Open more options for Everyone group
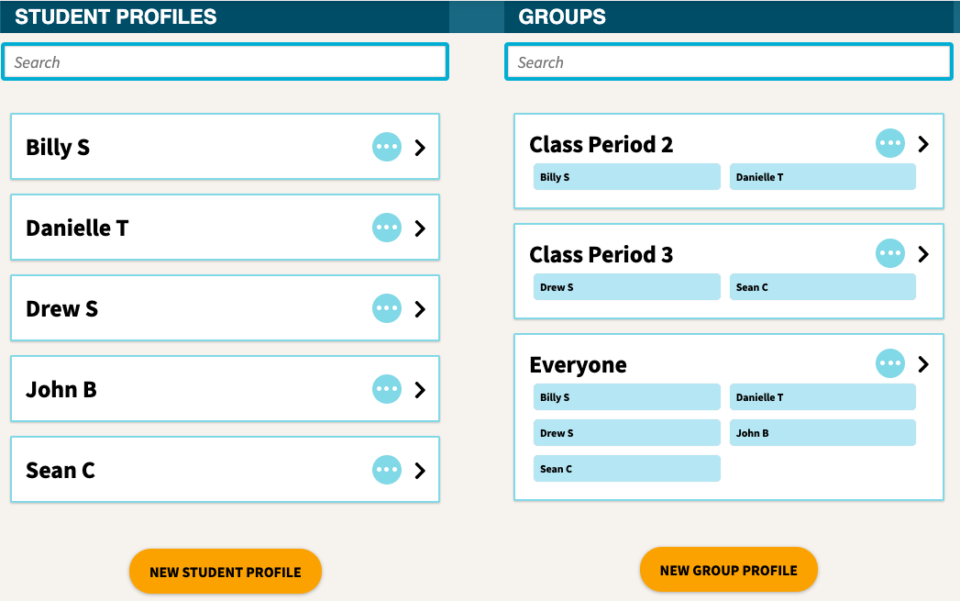Viewport: 960px width, 601px height. (890, 364)
